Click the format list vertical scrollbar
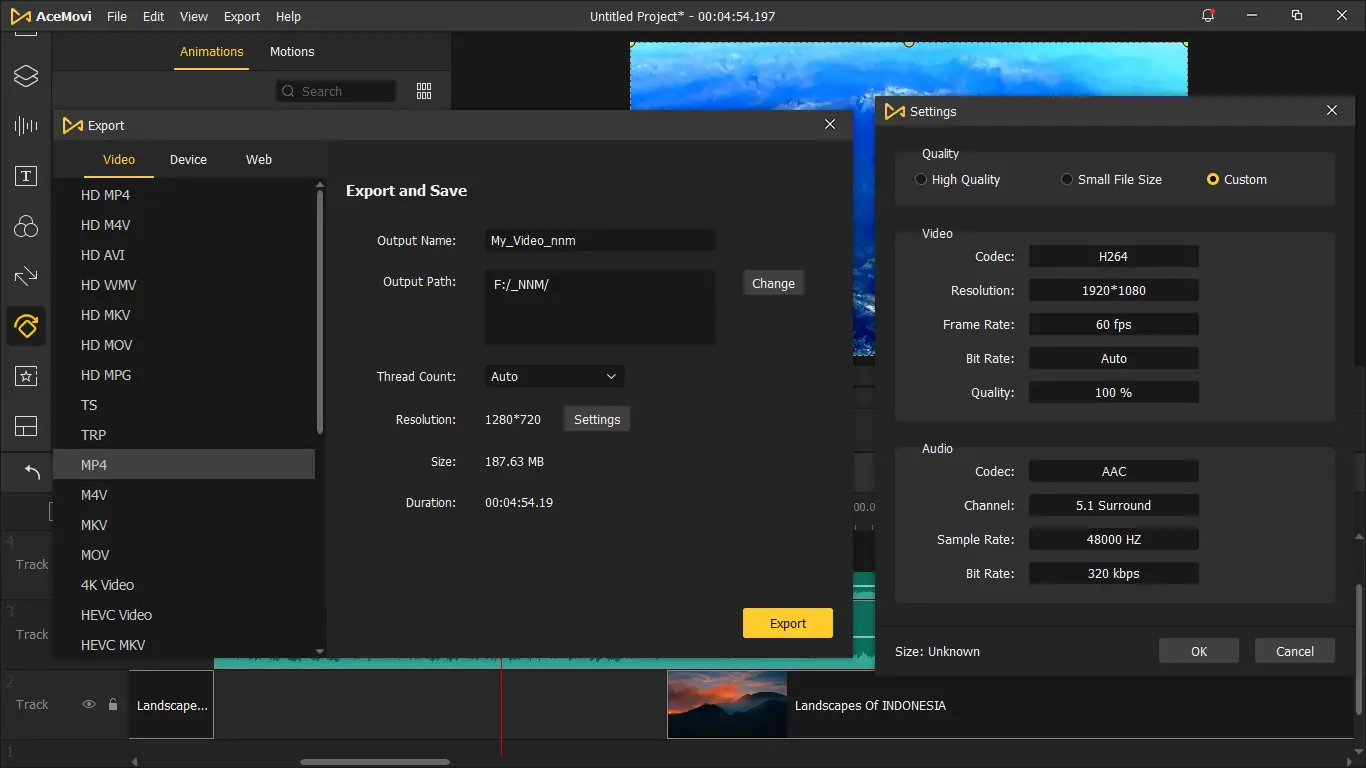Image resolution: width=1366 pixels, height=768 pixels. [320, 310]
